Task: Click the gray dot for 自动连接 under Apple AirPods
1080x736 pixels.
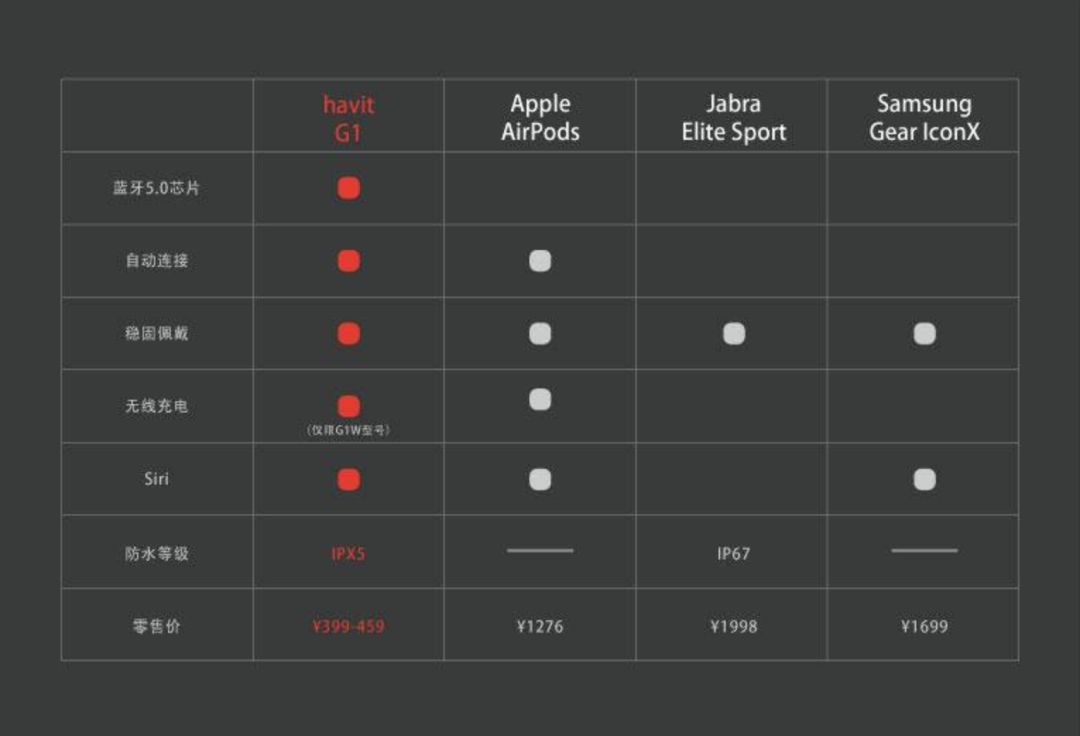Action: tap(540, 261)
